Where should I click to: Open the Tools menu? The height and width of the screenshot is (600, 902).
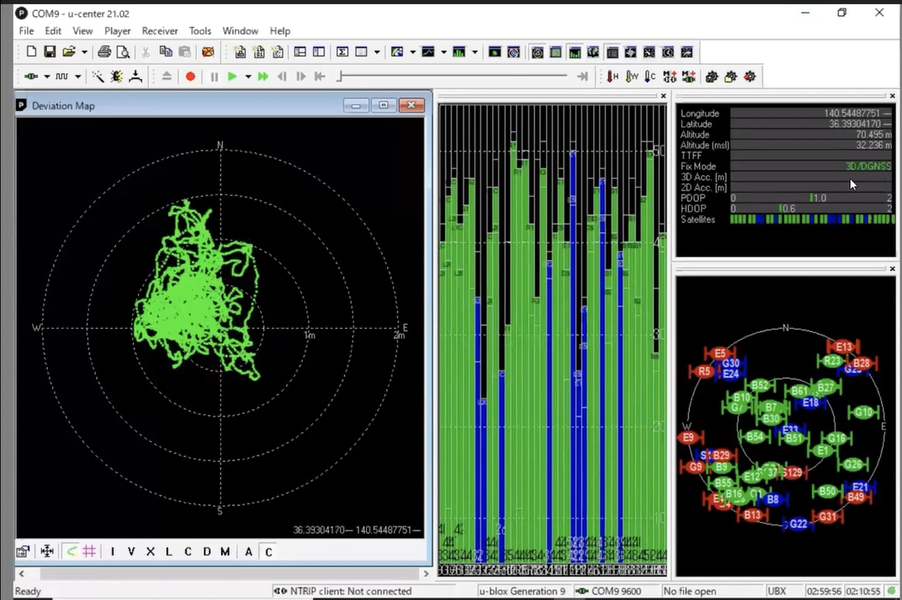(x=200, y=31)
